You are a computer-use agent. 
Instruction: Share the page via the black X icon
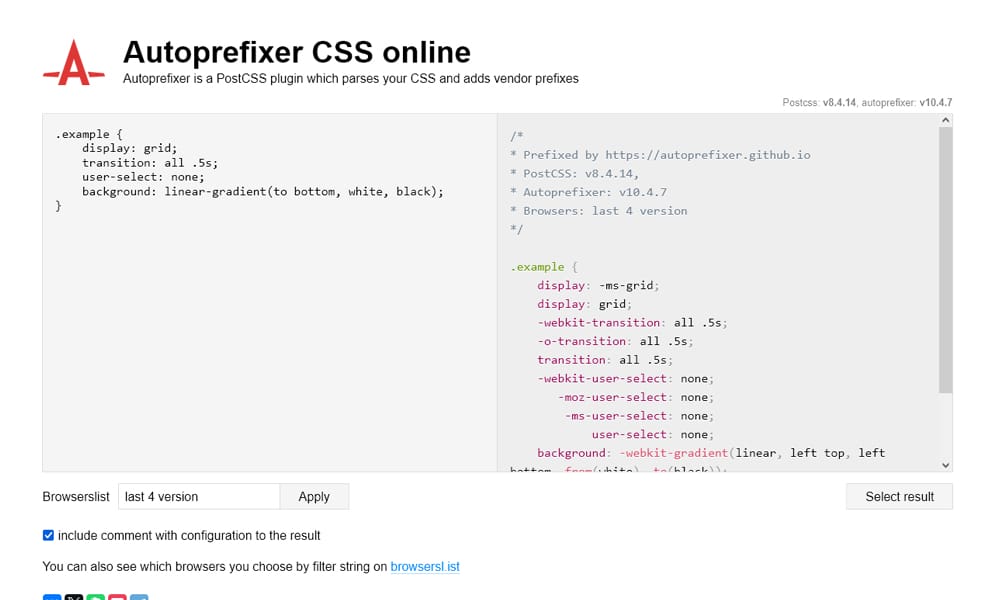[74, 597]
